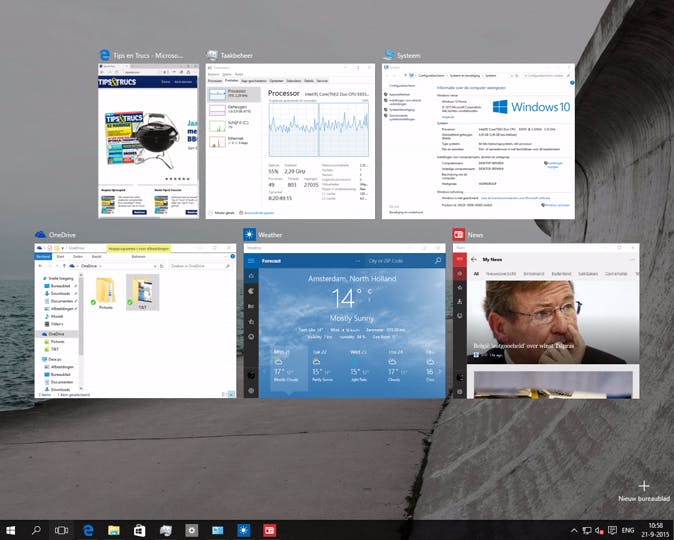Open the Action Center notification icon
This screenshot has width=674, height=540.
pyautogui.click(x=613, y=530)
